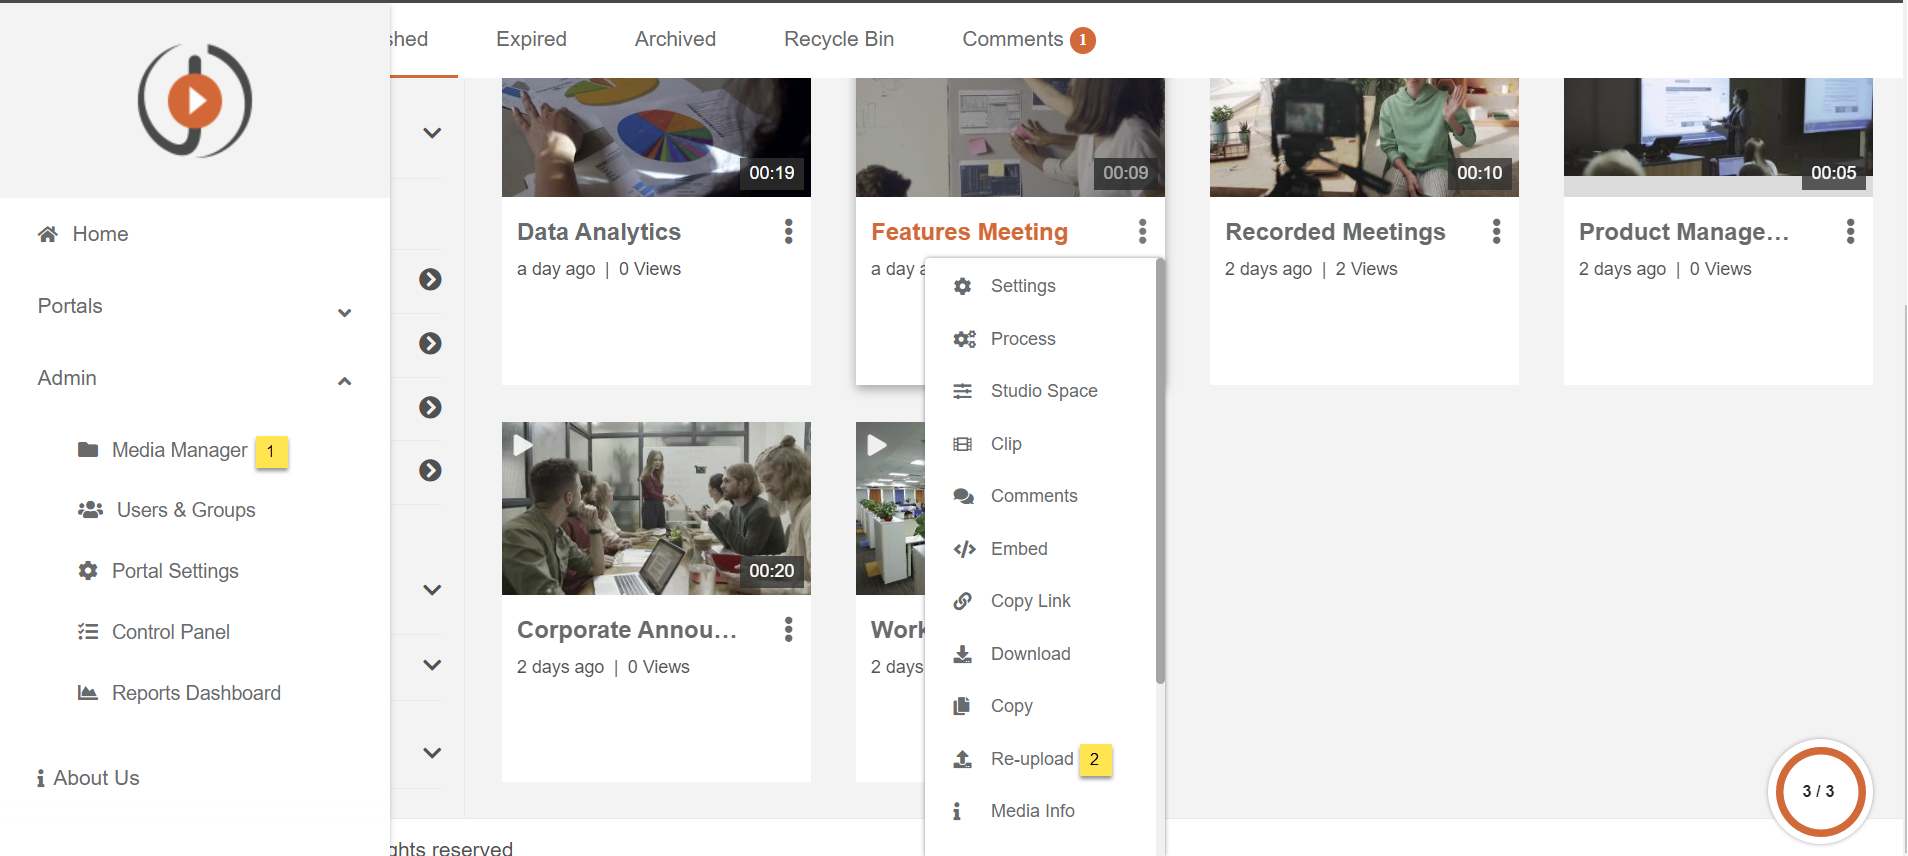Click the Download arrow icon

[x=962, y=654]
